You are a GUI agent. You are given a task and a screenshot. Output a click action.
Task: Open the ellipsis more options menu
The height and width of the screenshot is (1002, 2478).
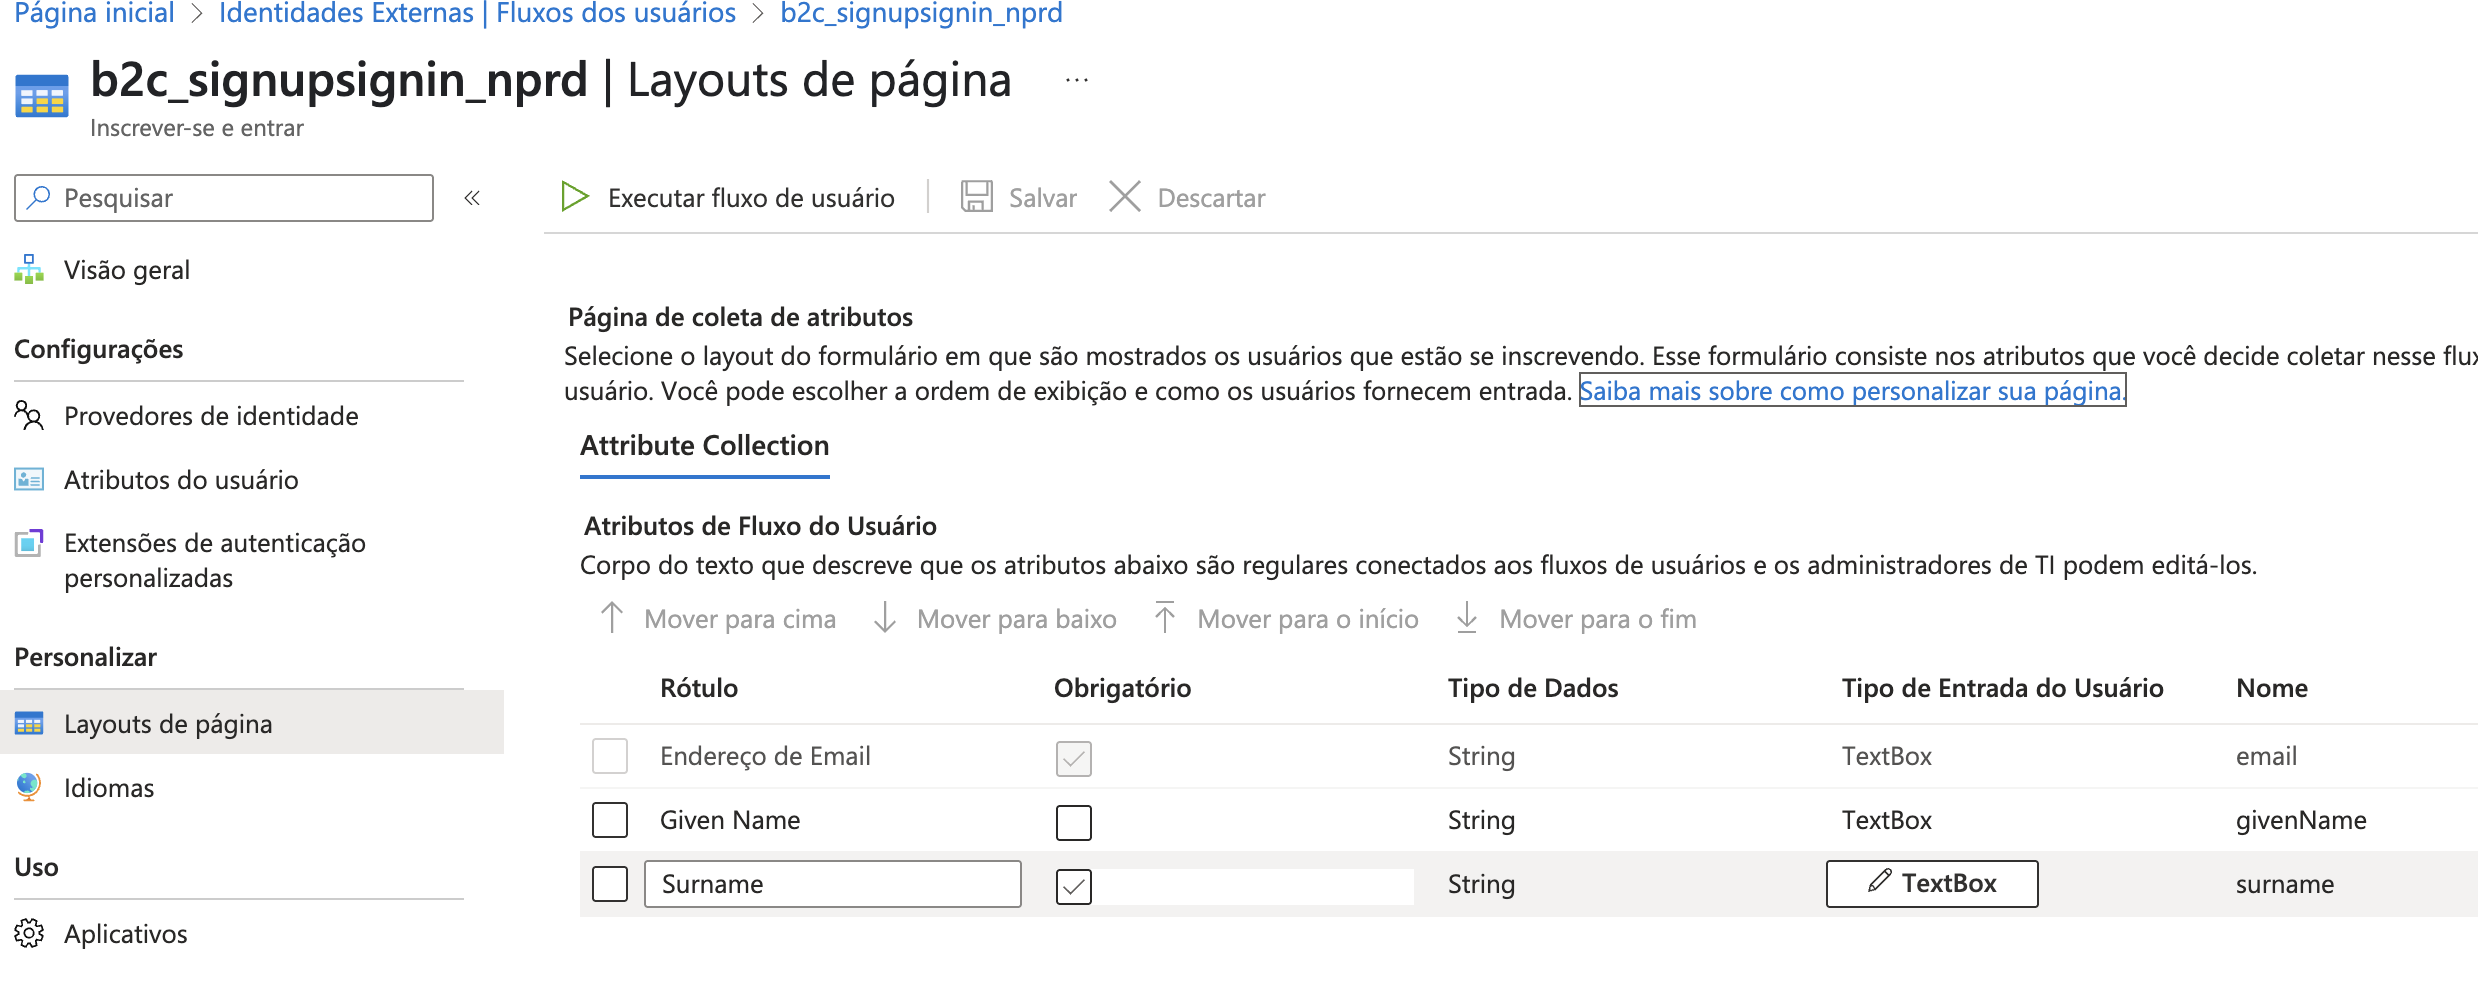[1077, 81]
